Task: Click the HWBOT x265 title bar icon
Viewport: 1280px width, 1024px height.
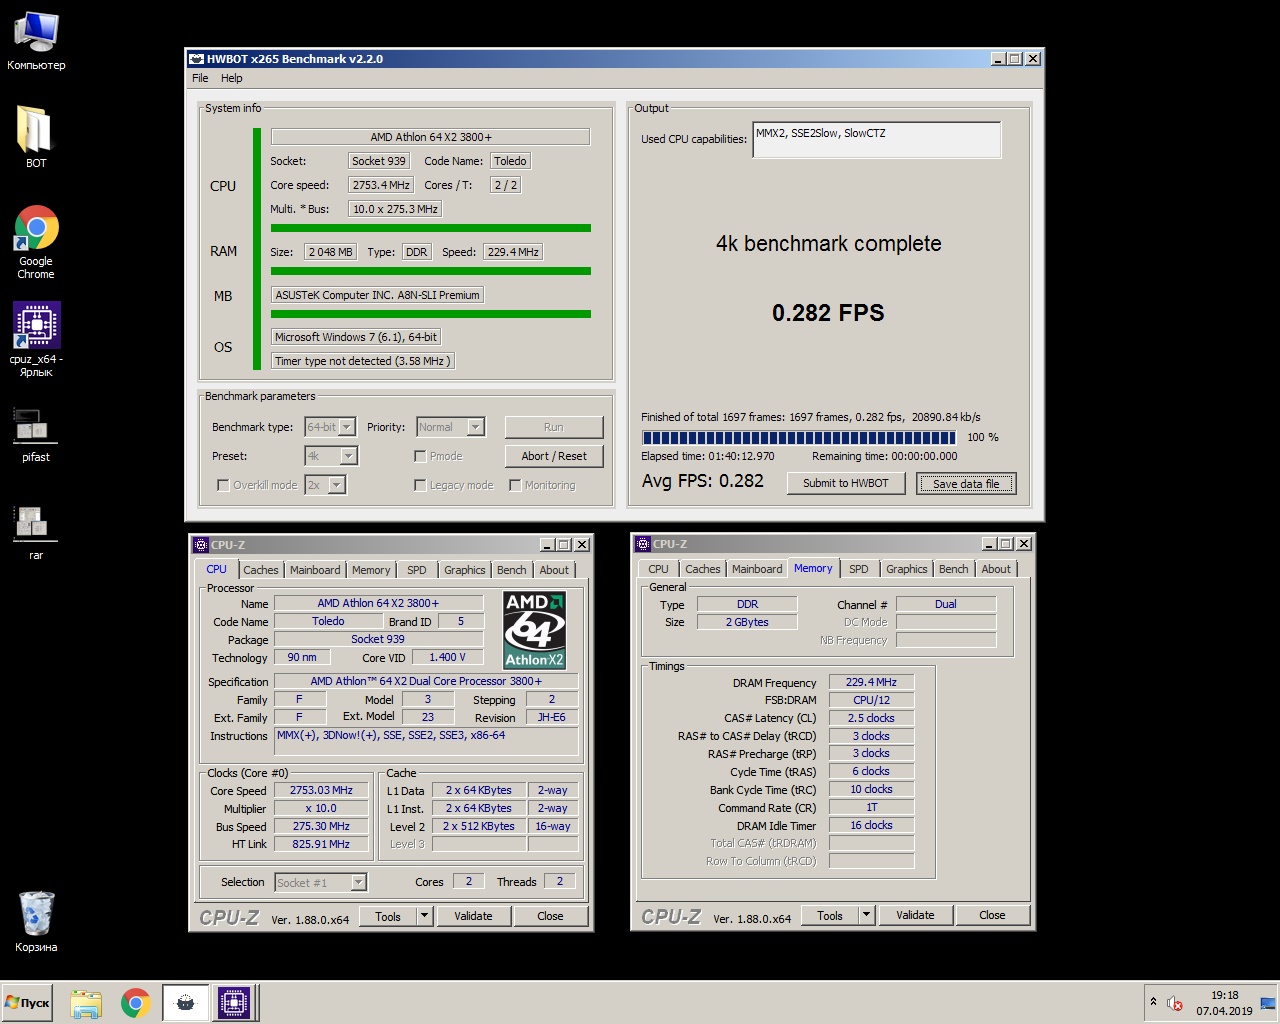Action: click(x=197, y=59)
